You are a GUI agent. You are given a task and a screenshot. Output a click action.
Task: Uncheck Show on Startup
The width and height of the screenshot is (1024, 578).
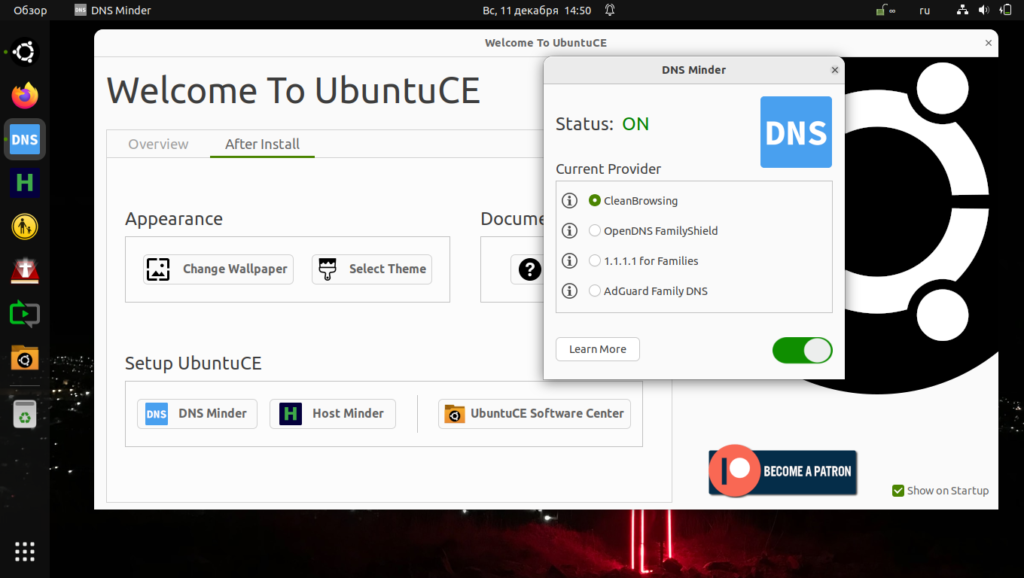pyautogui.click(x=897, y=490)
